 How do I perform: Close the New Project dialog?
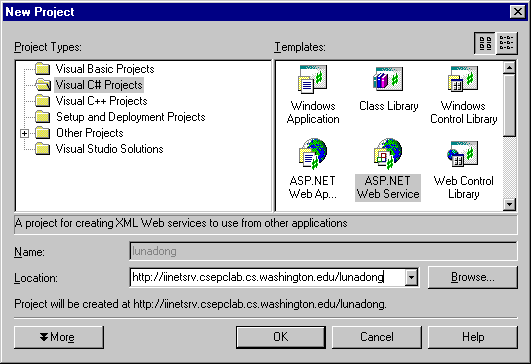[517, 12]
